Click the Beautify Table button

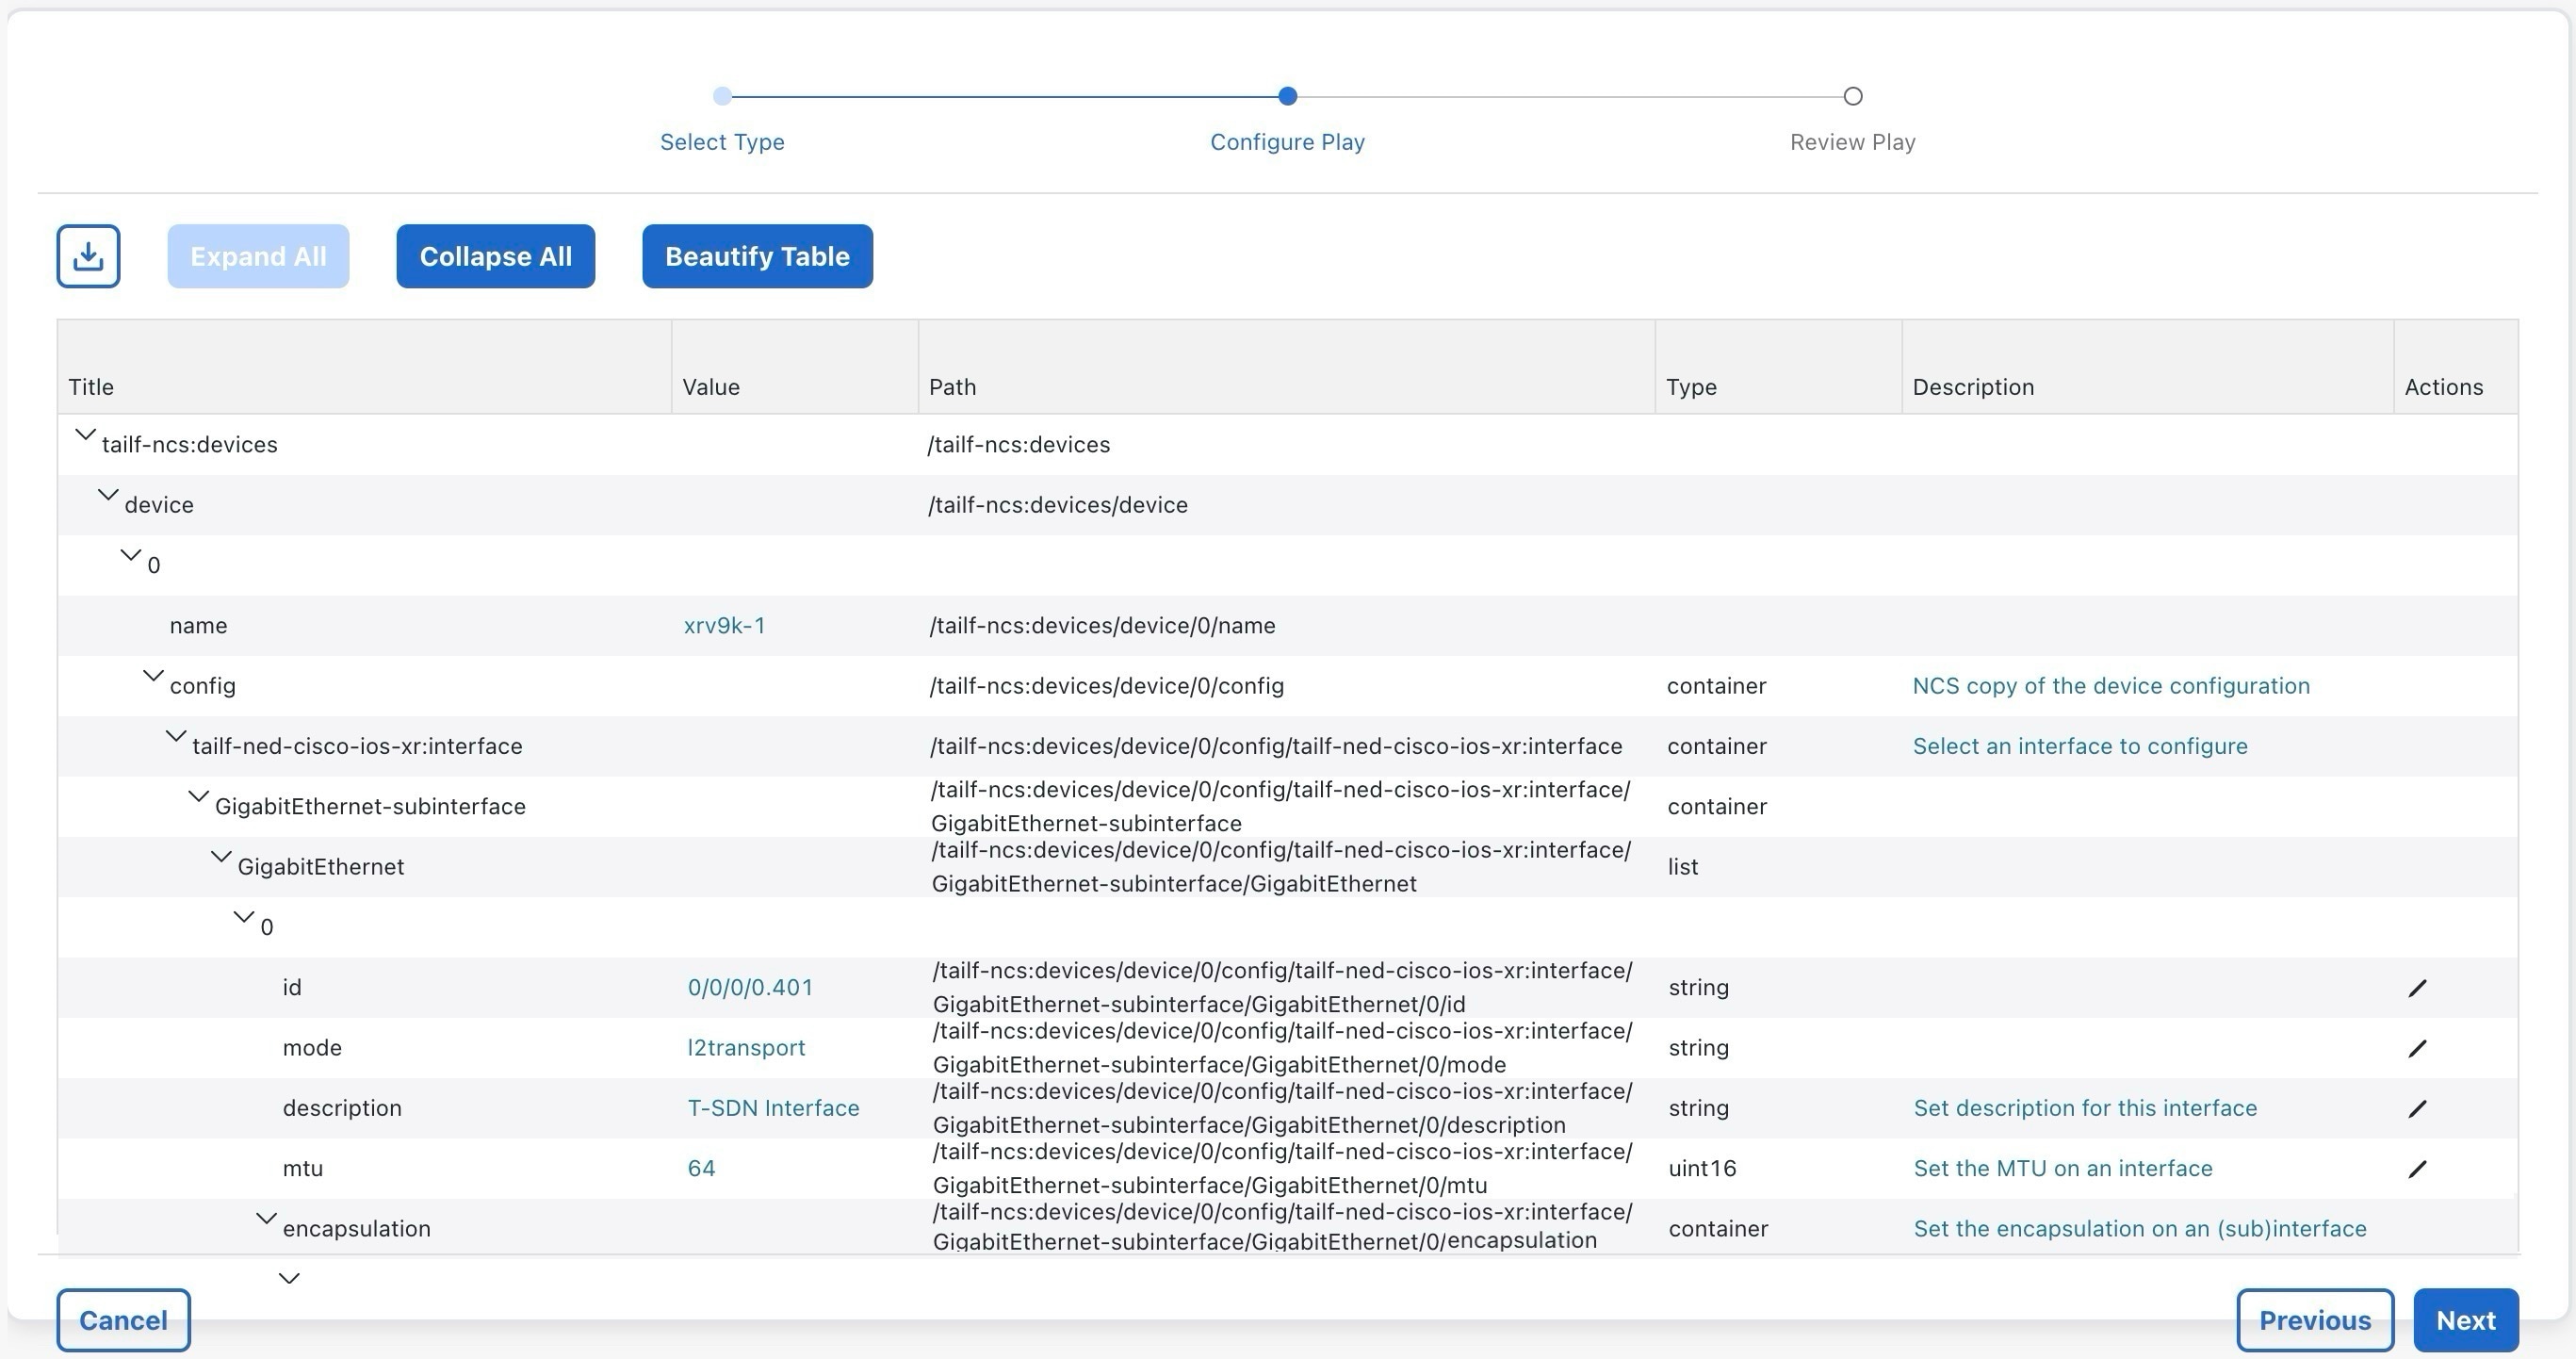click(x=757, y=256)
